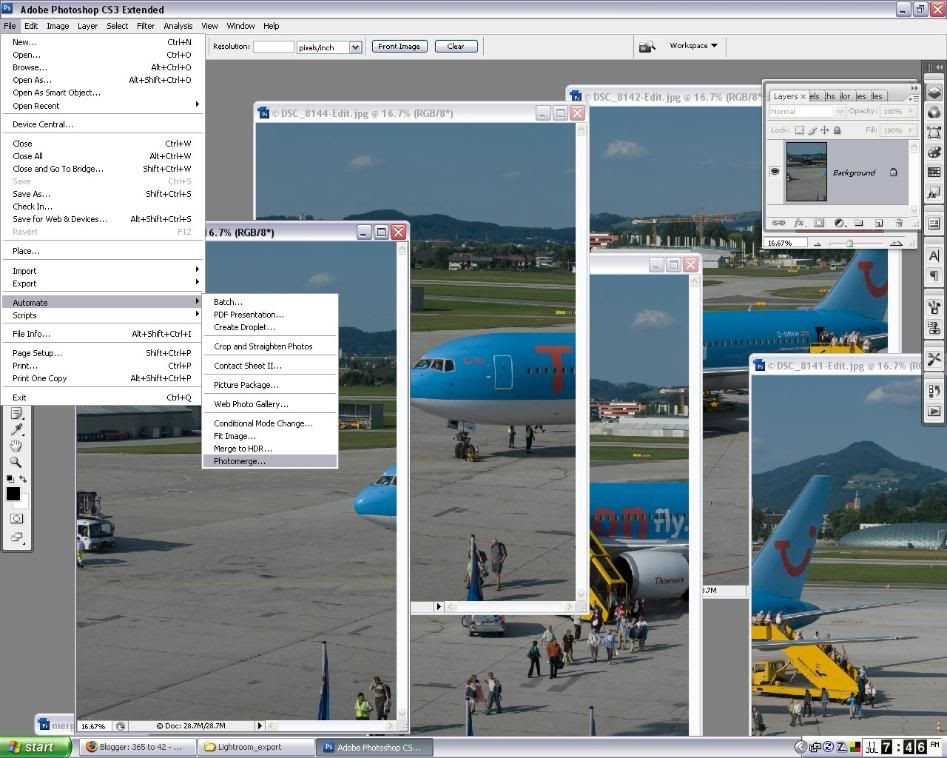947x758 pixels.
Task: Delete layer trash icon
Action: click(x=899, y=223)
